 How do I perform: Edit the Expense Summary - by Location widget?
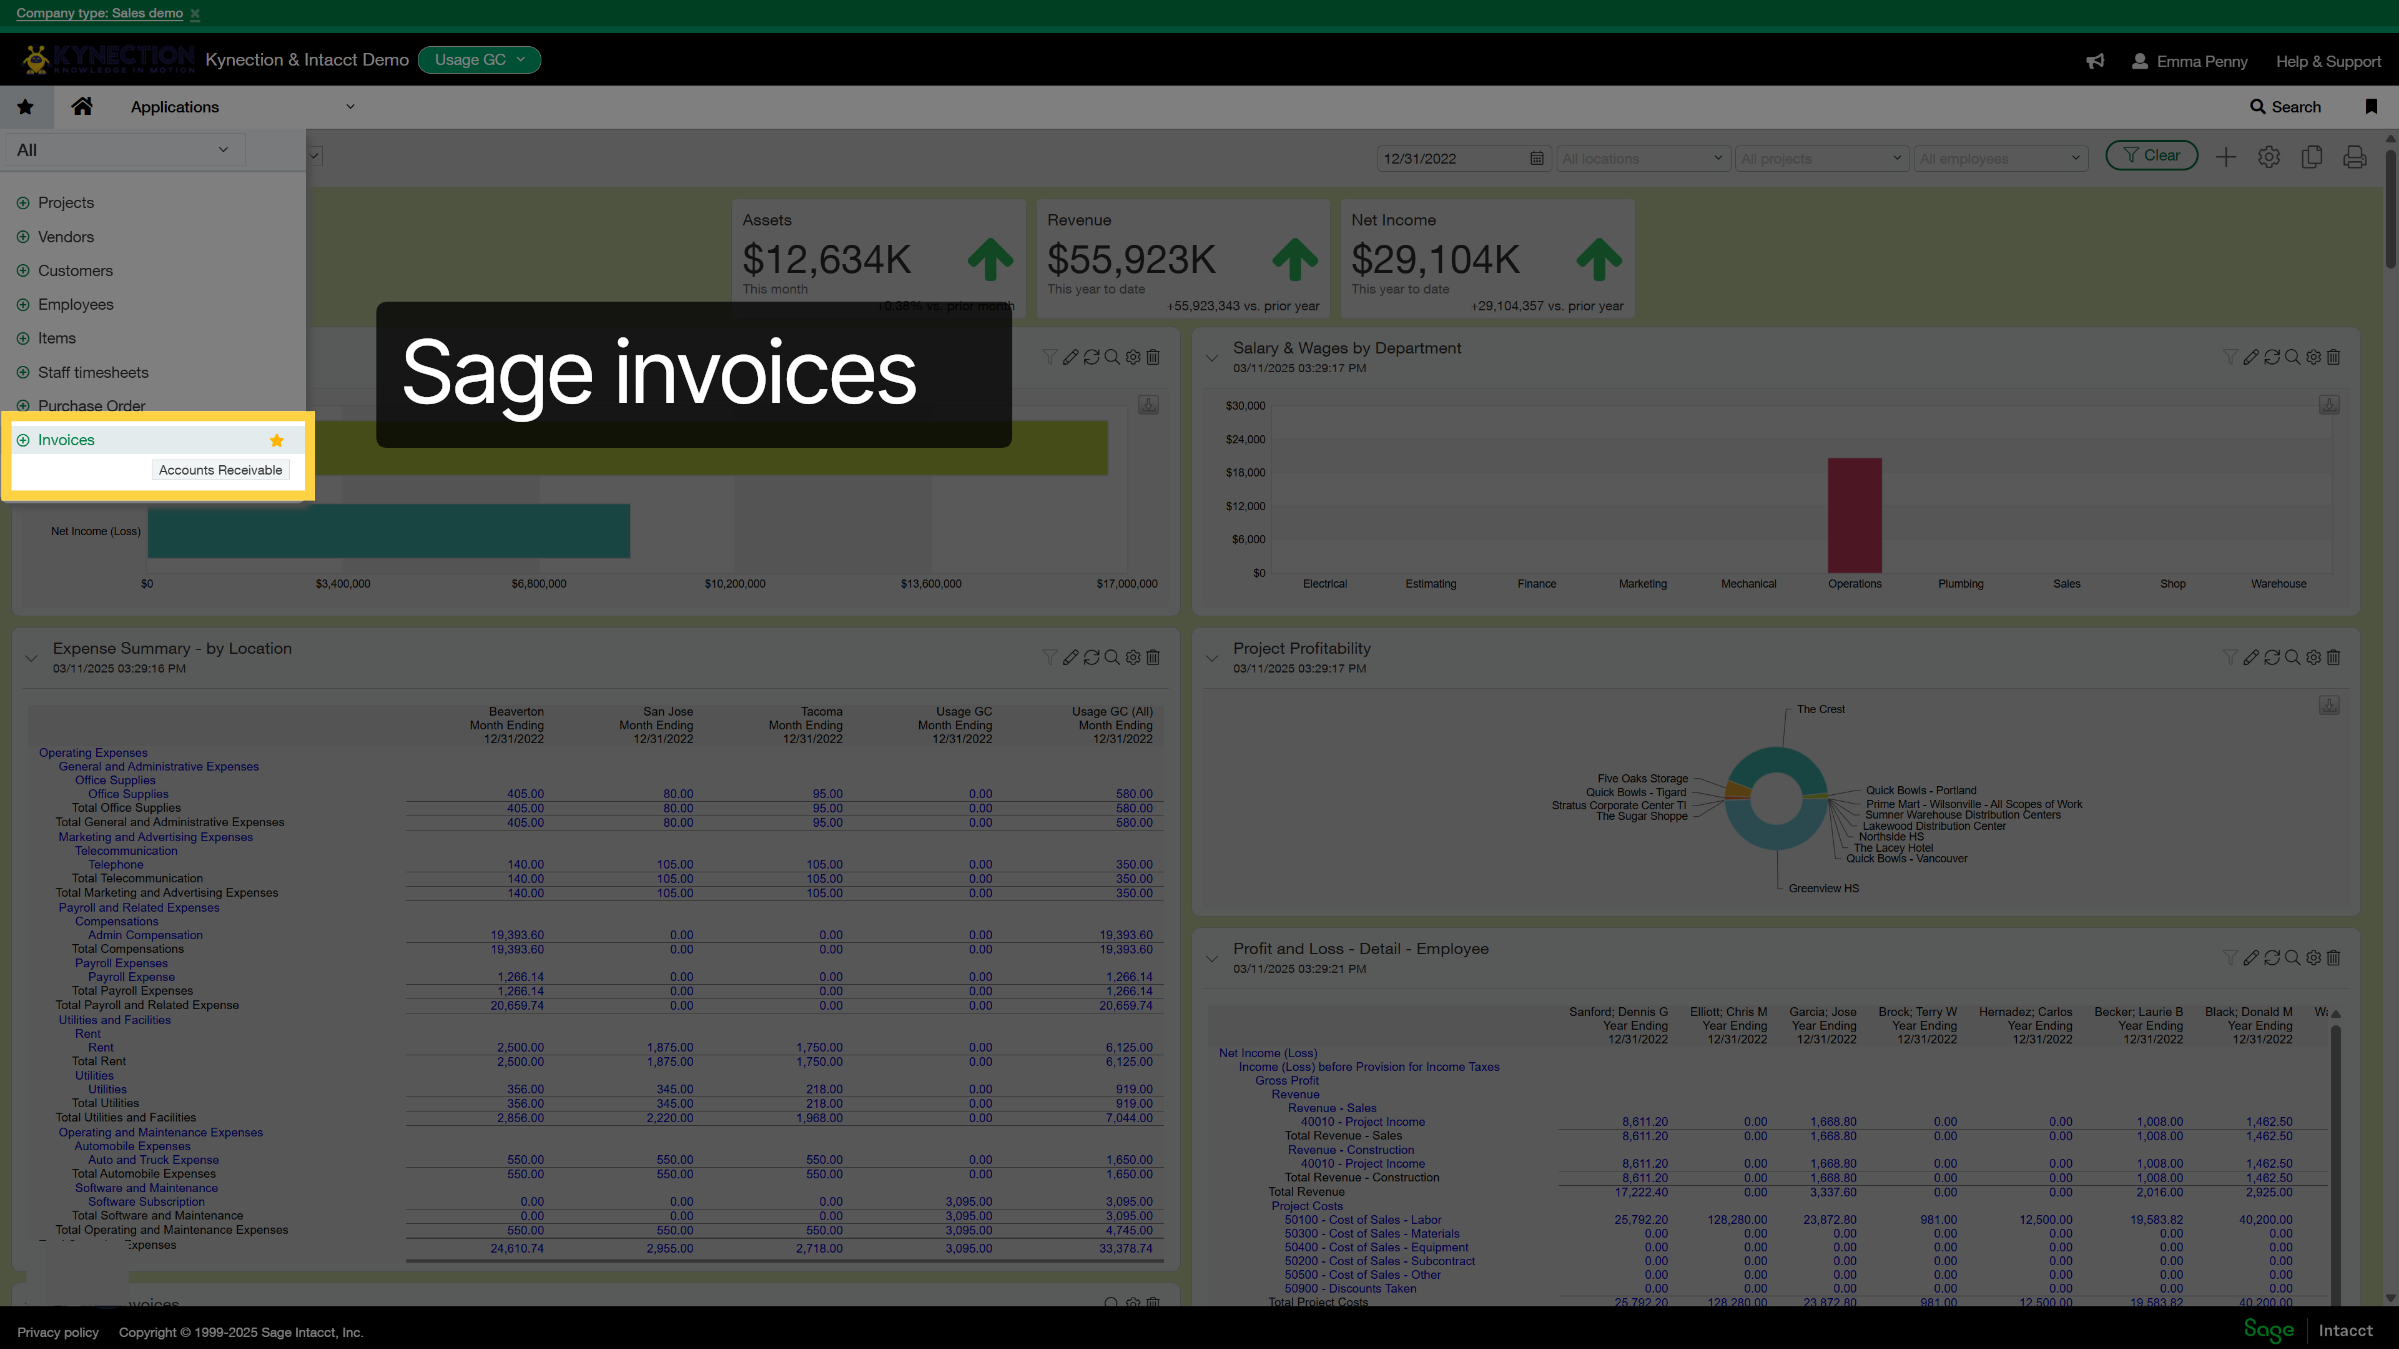tap(1070, 657)
